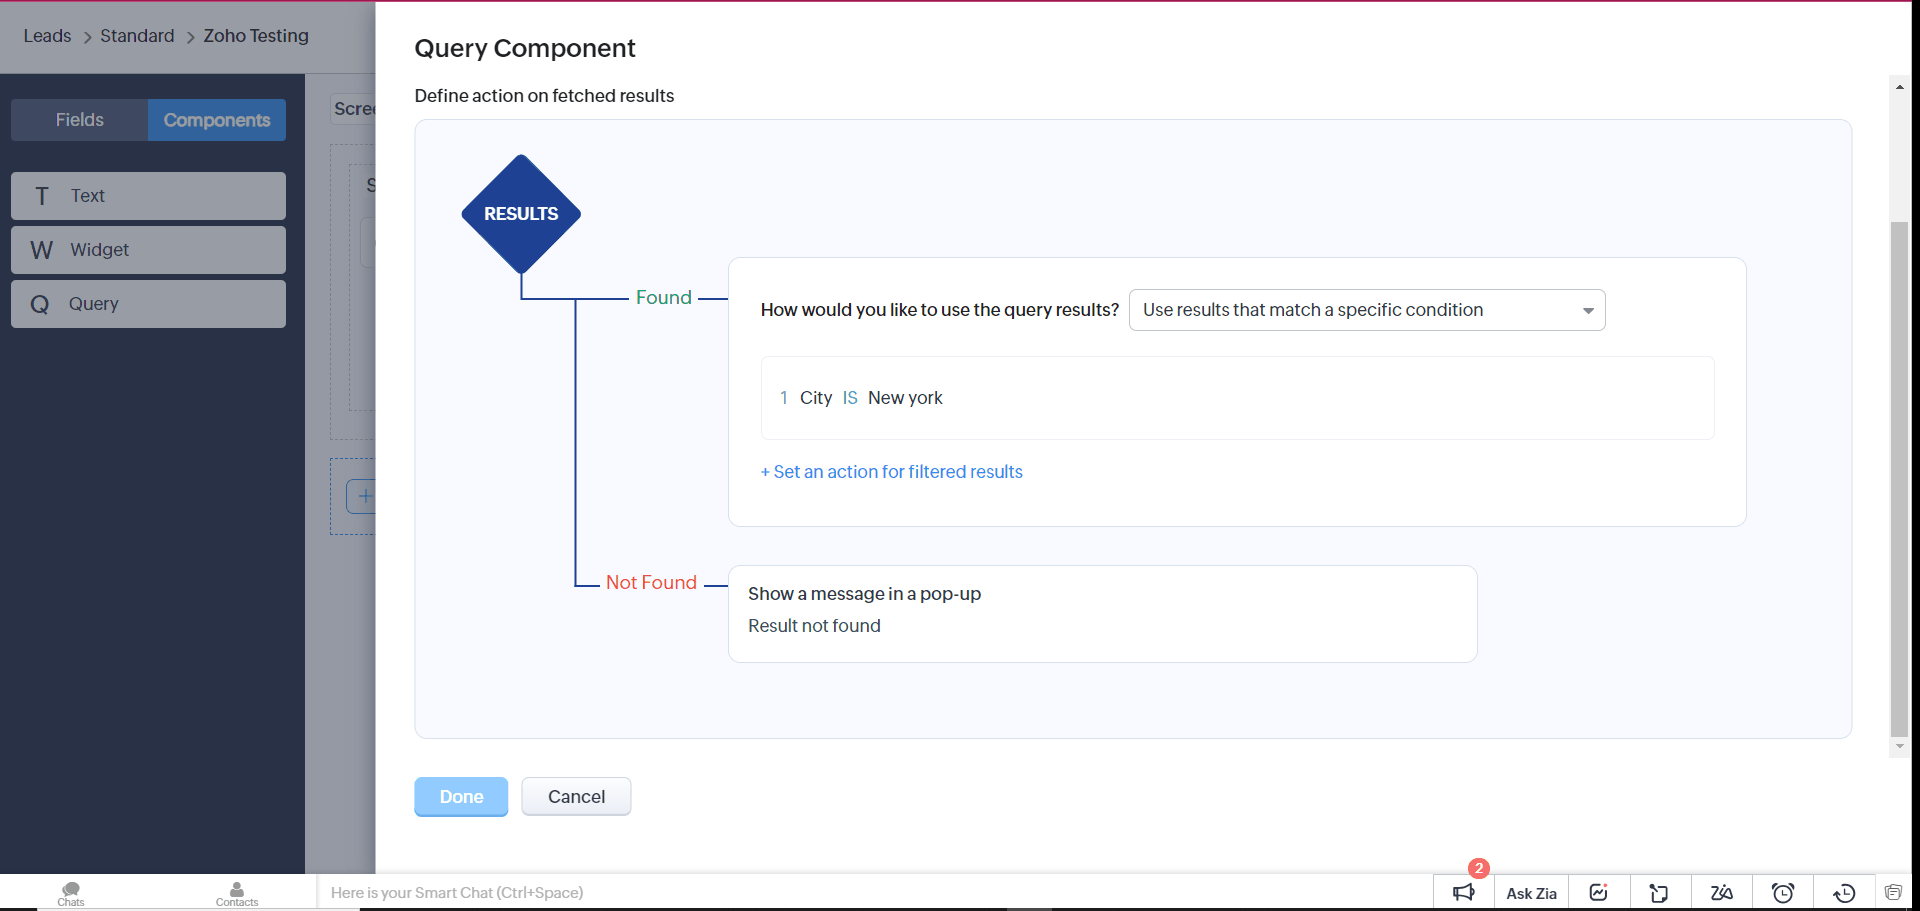Open the chart insights icon in bottom bar

click(1598, 892)
